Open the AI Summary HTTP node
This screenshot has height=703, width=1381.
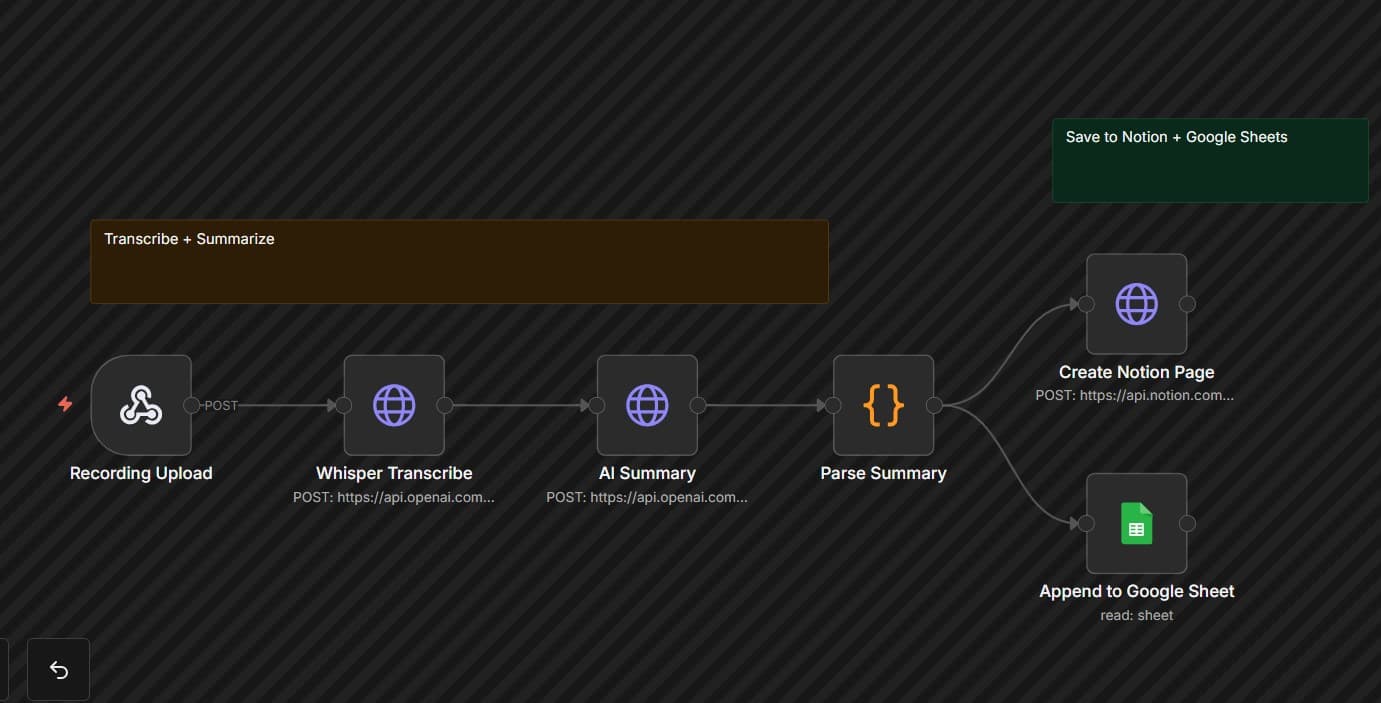point(647,405)
